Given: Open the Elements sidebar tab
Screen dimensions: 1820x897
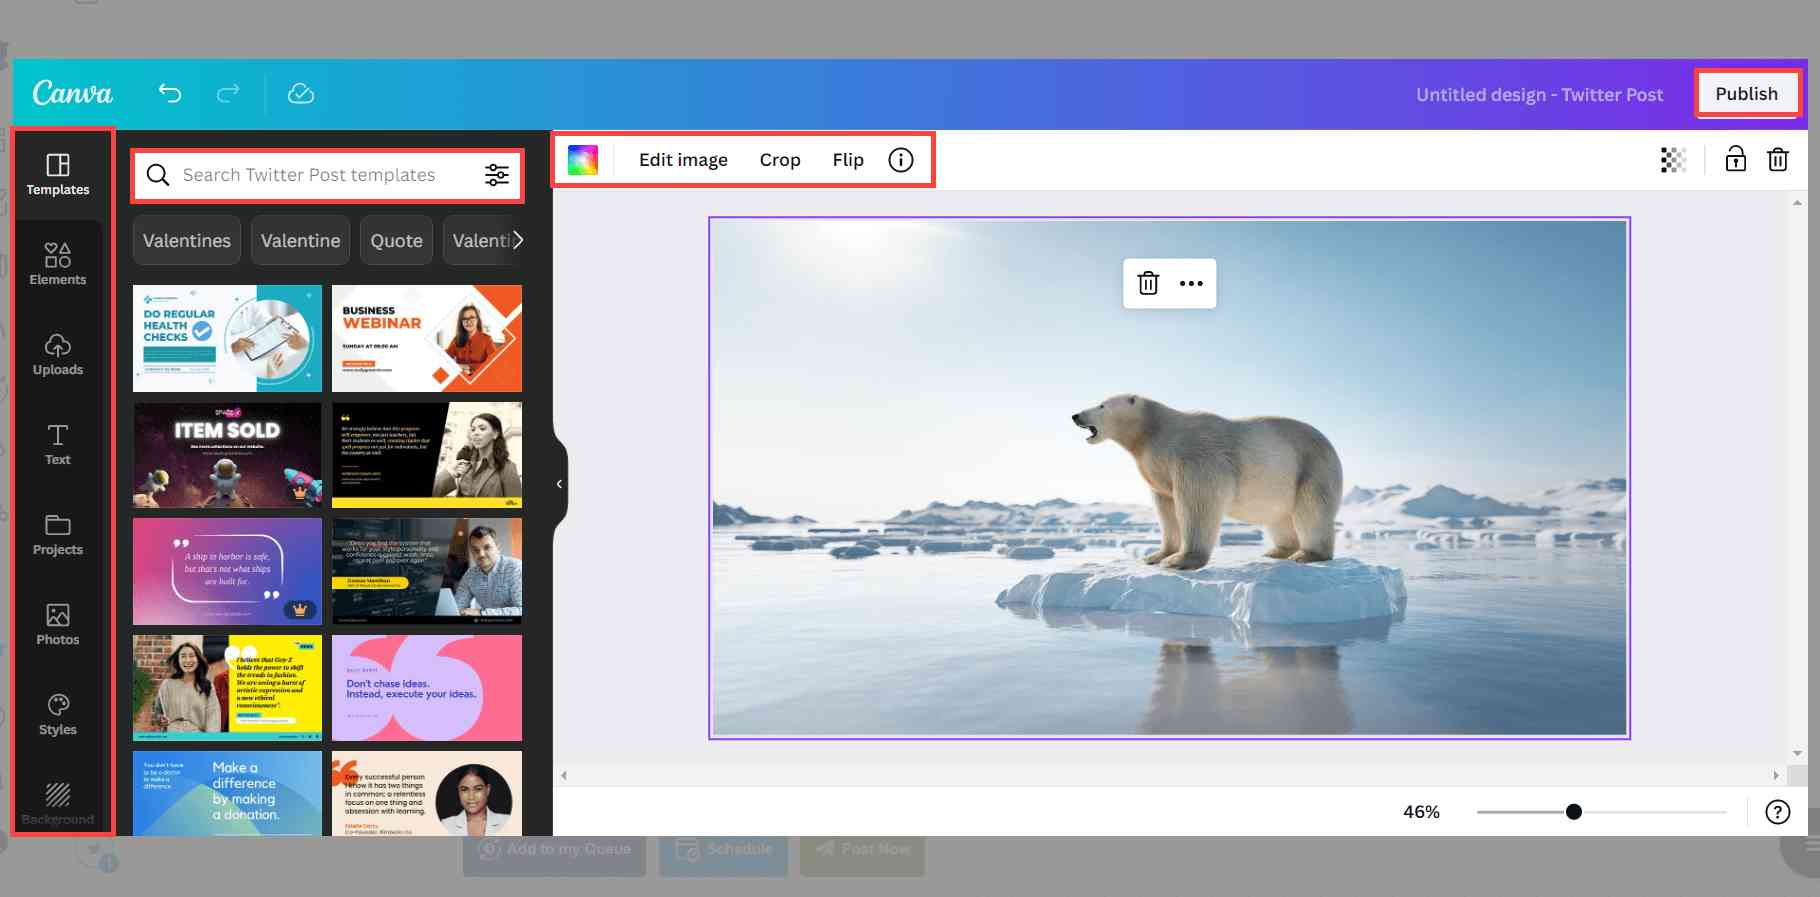Looking at the screenshot, I should [58, 264].
